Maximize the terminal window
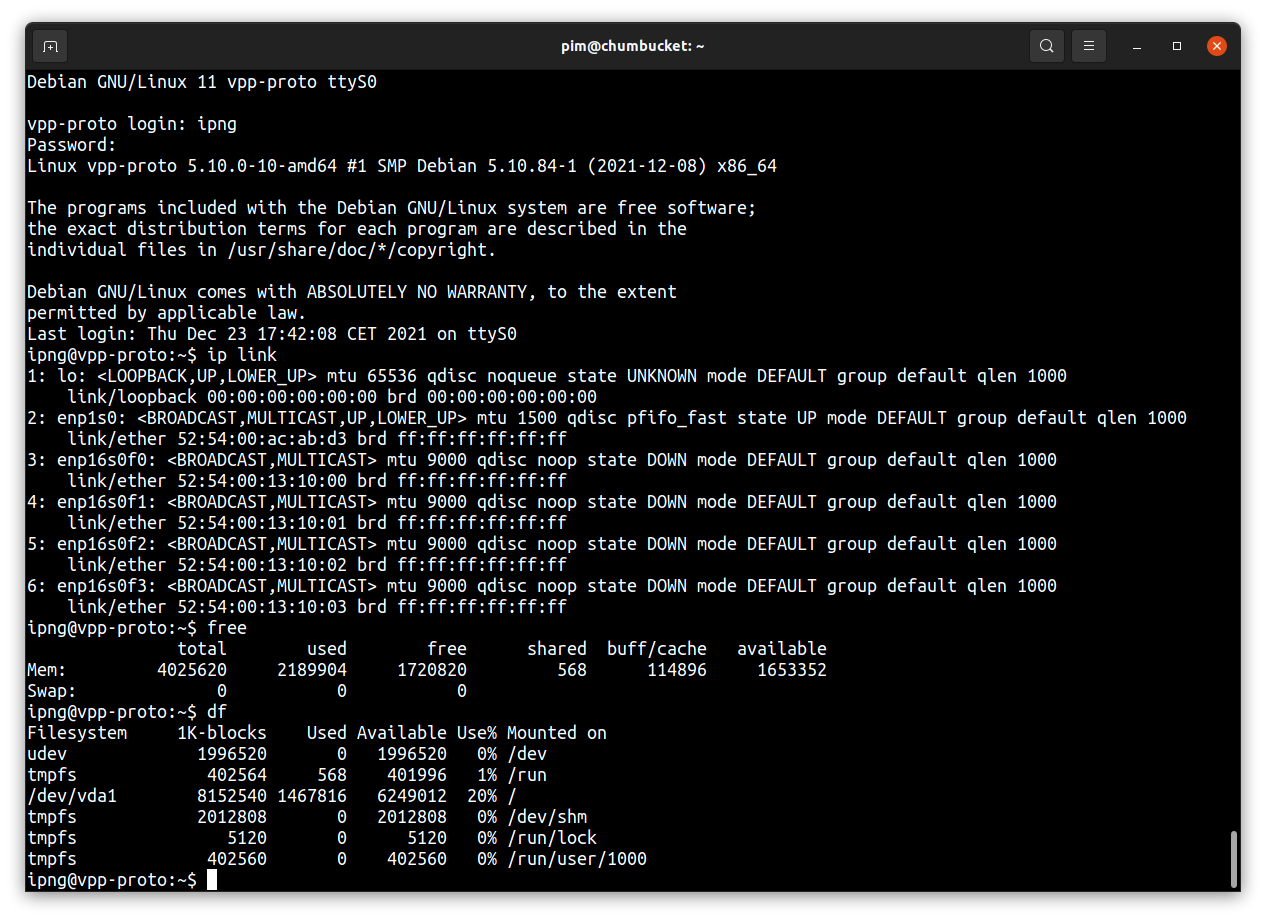Screen dimensions: 1266x920 (1177, 46)
